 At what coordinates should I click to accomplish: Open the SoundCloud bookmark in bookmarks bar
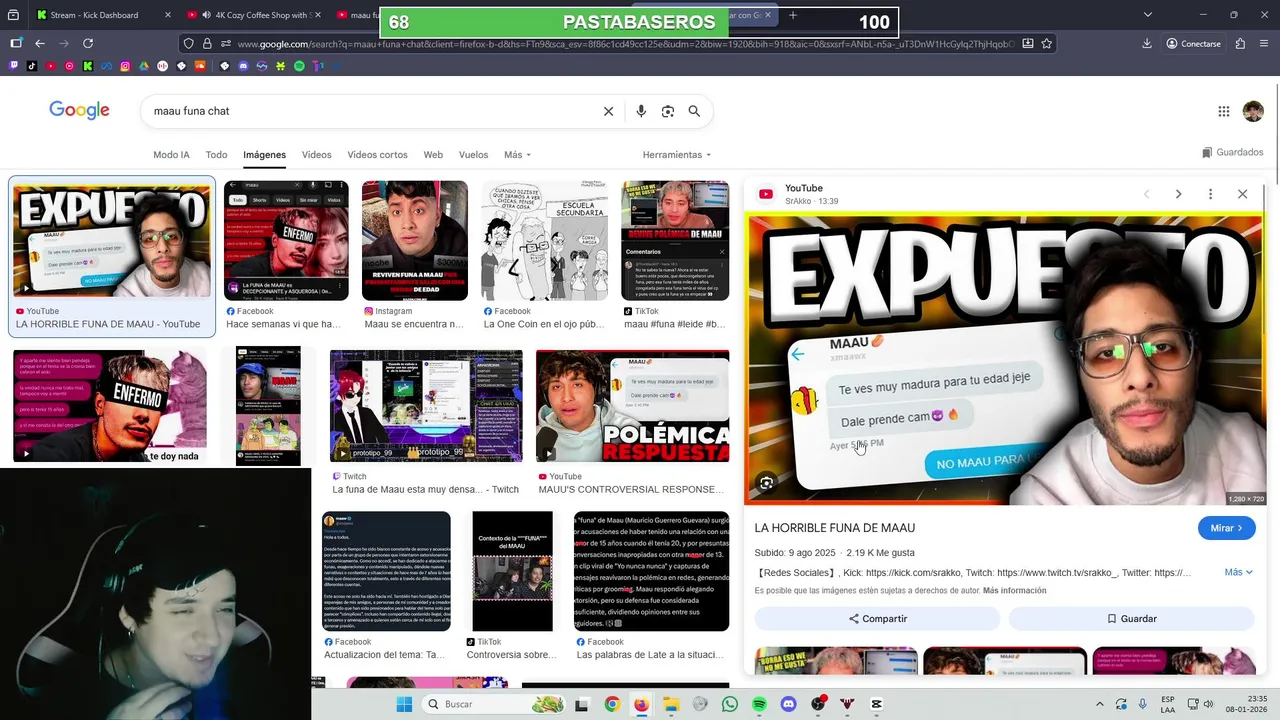200,66
